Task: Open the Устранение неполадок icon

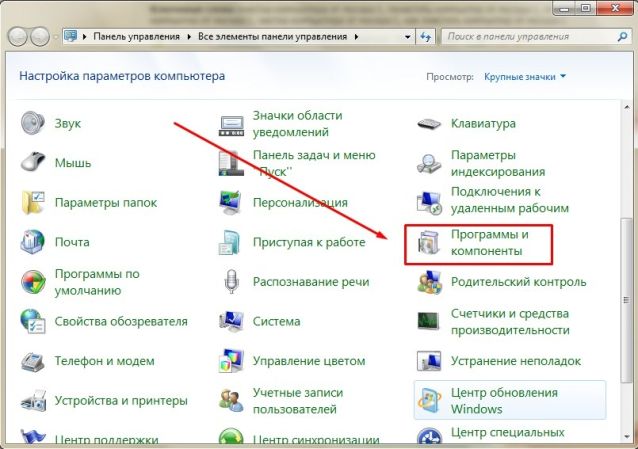Action: [429, 361]
